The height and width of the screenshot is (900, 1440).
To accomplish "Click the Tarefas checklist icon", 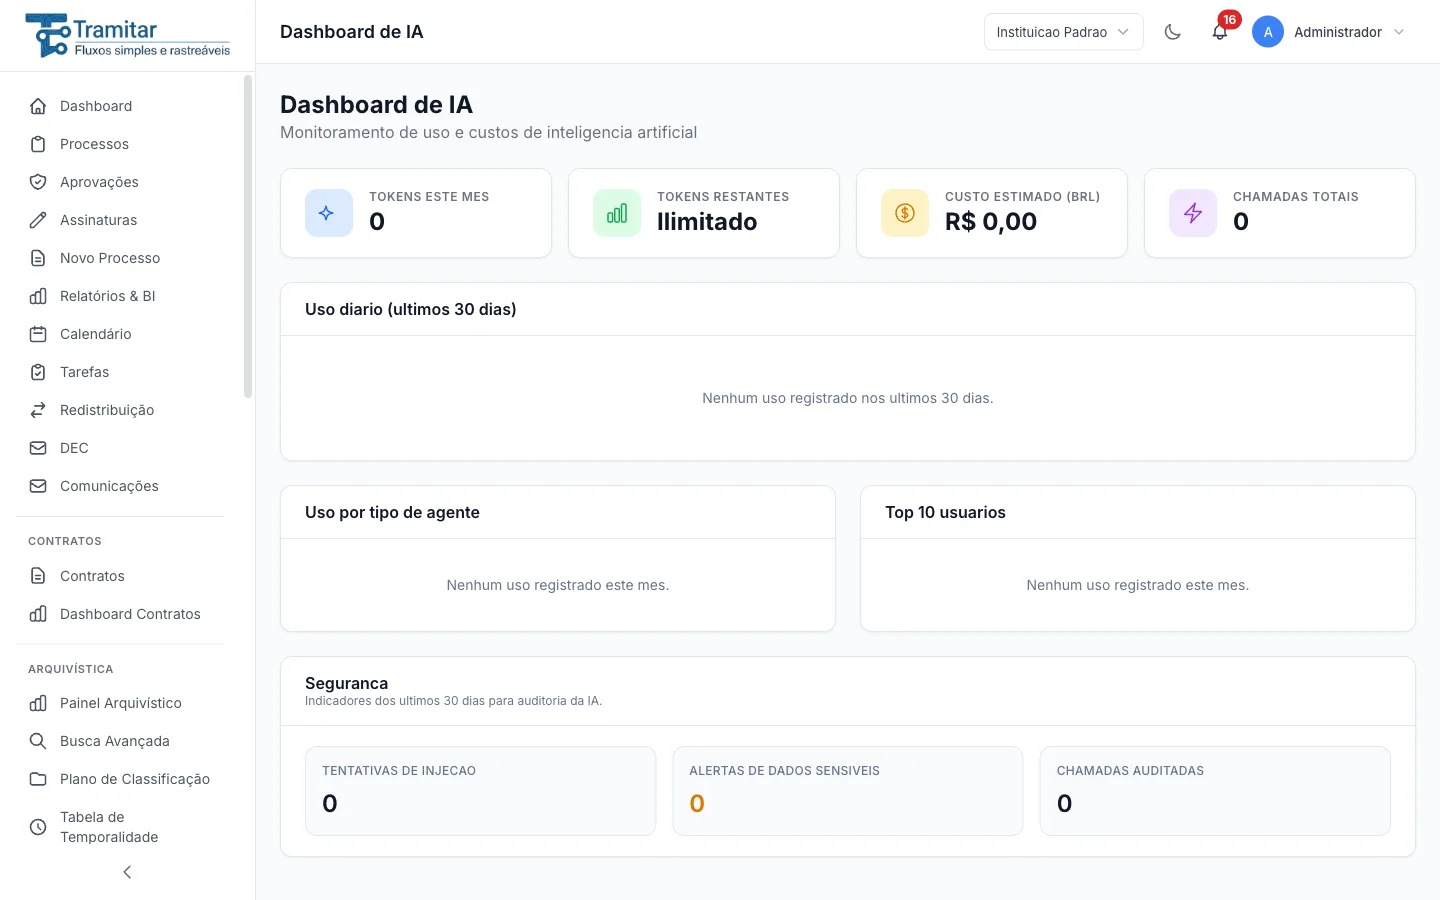I will point(38,372).
